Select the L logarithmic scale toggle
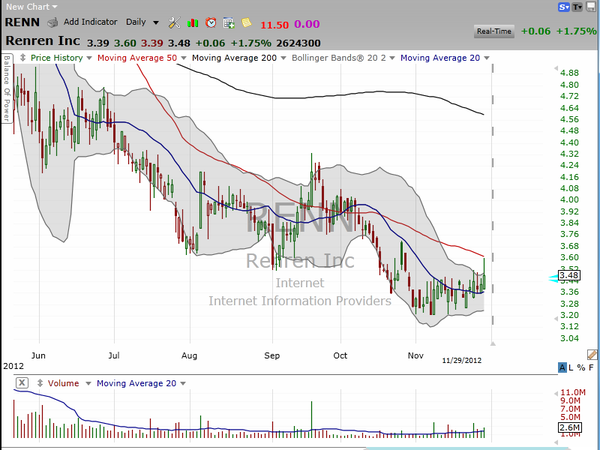The width and height of the screenshot is (600, 450). click(571, 368)
